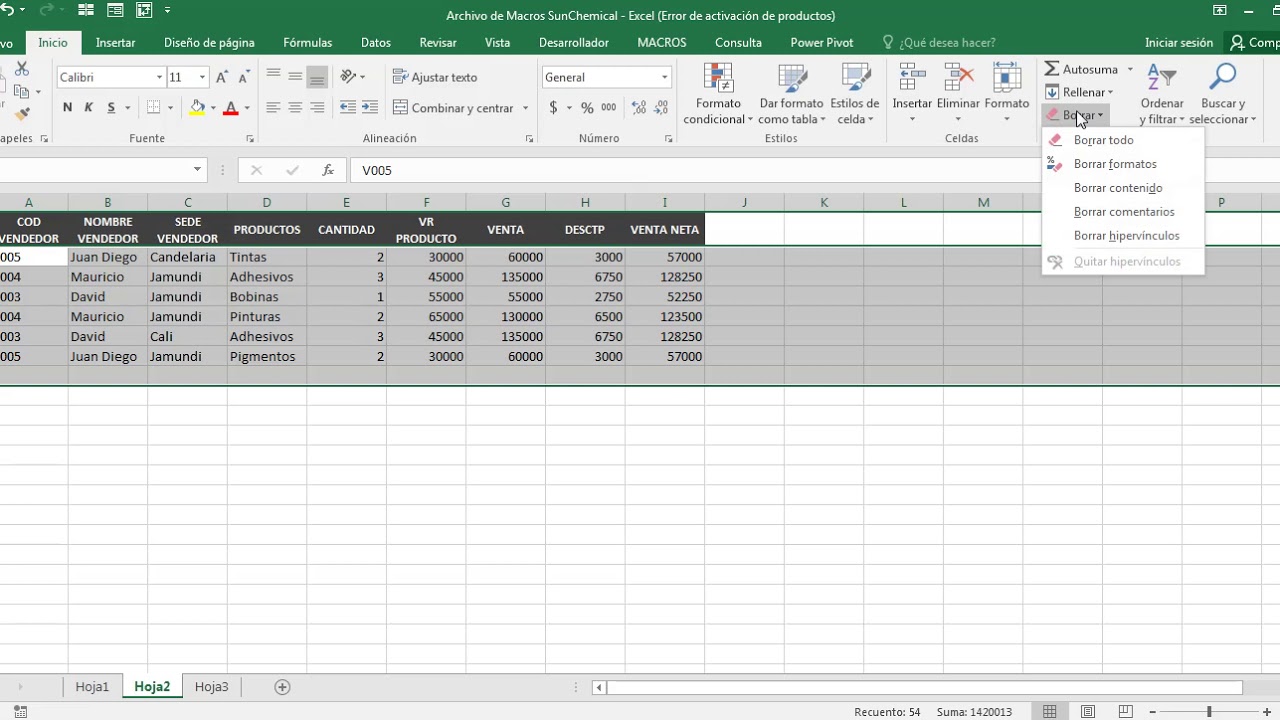Add a new sheet with plus icon

point(282,687)
